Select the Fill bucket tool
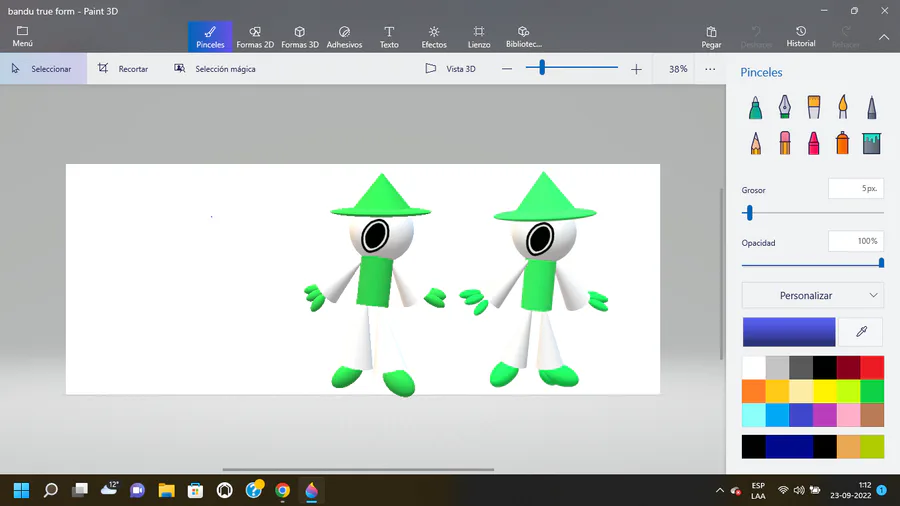This screenshot has width=900, height=506. pyautogui.click(x=872, y=143)
